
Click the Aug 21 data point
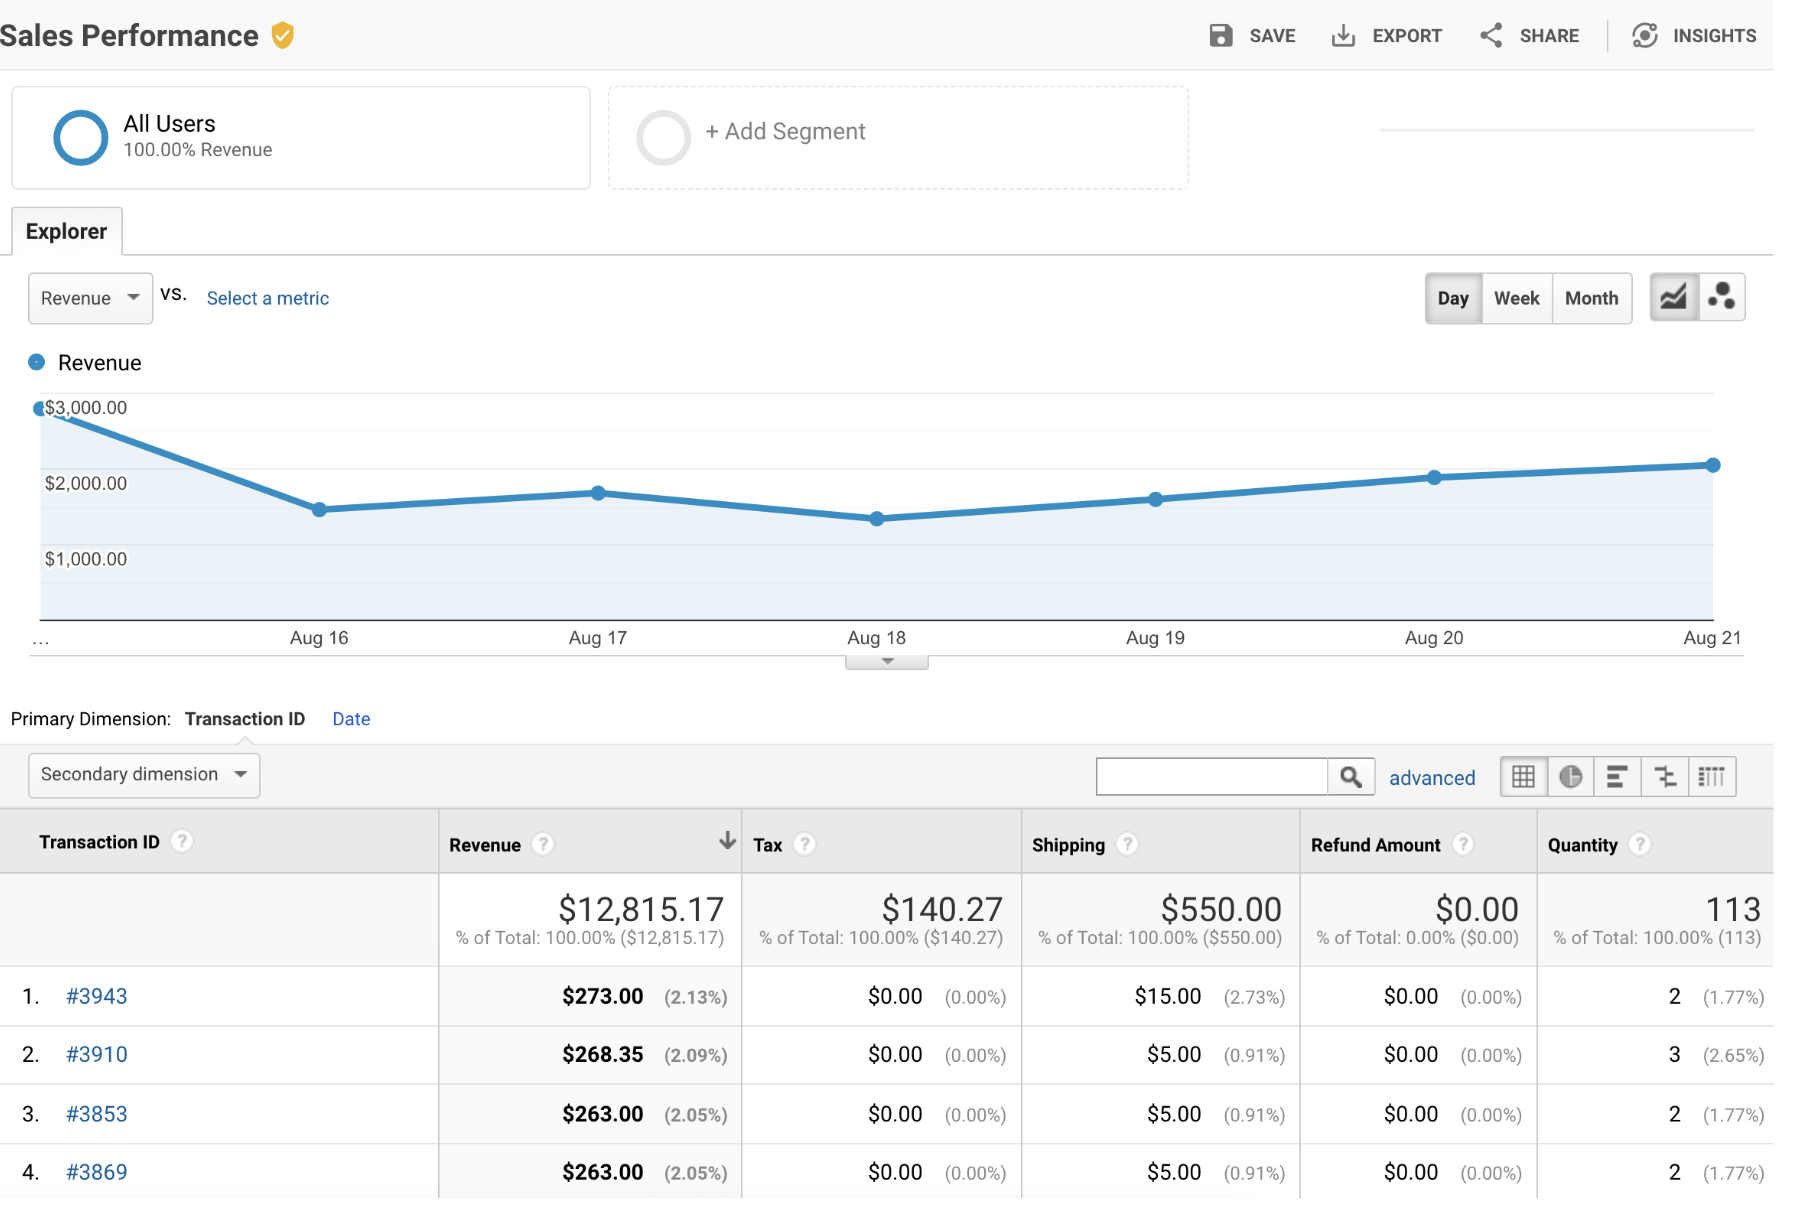pyautogui.click(x=1713, y=465)
